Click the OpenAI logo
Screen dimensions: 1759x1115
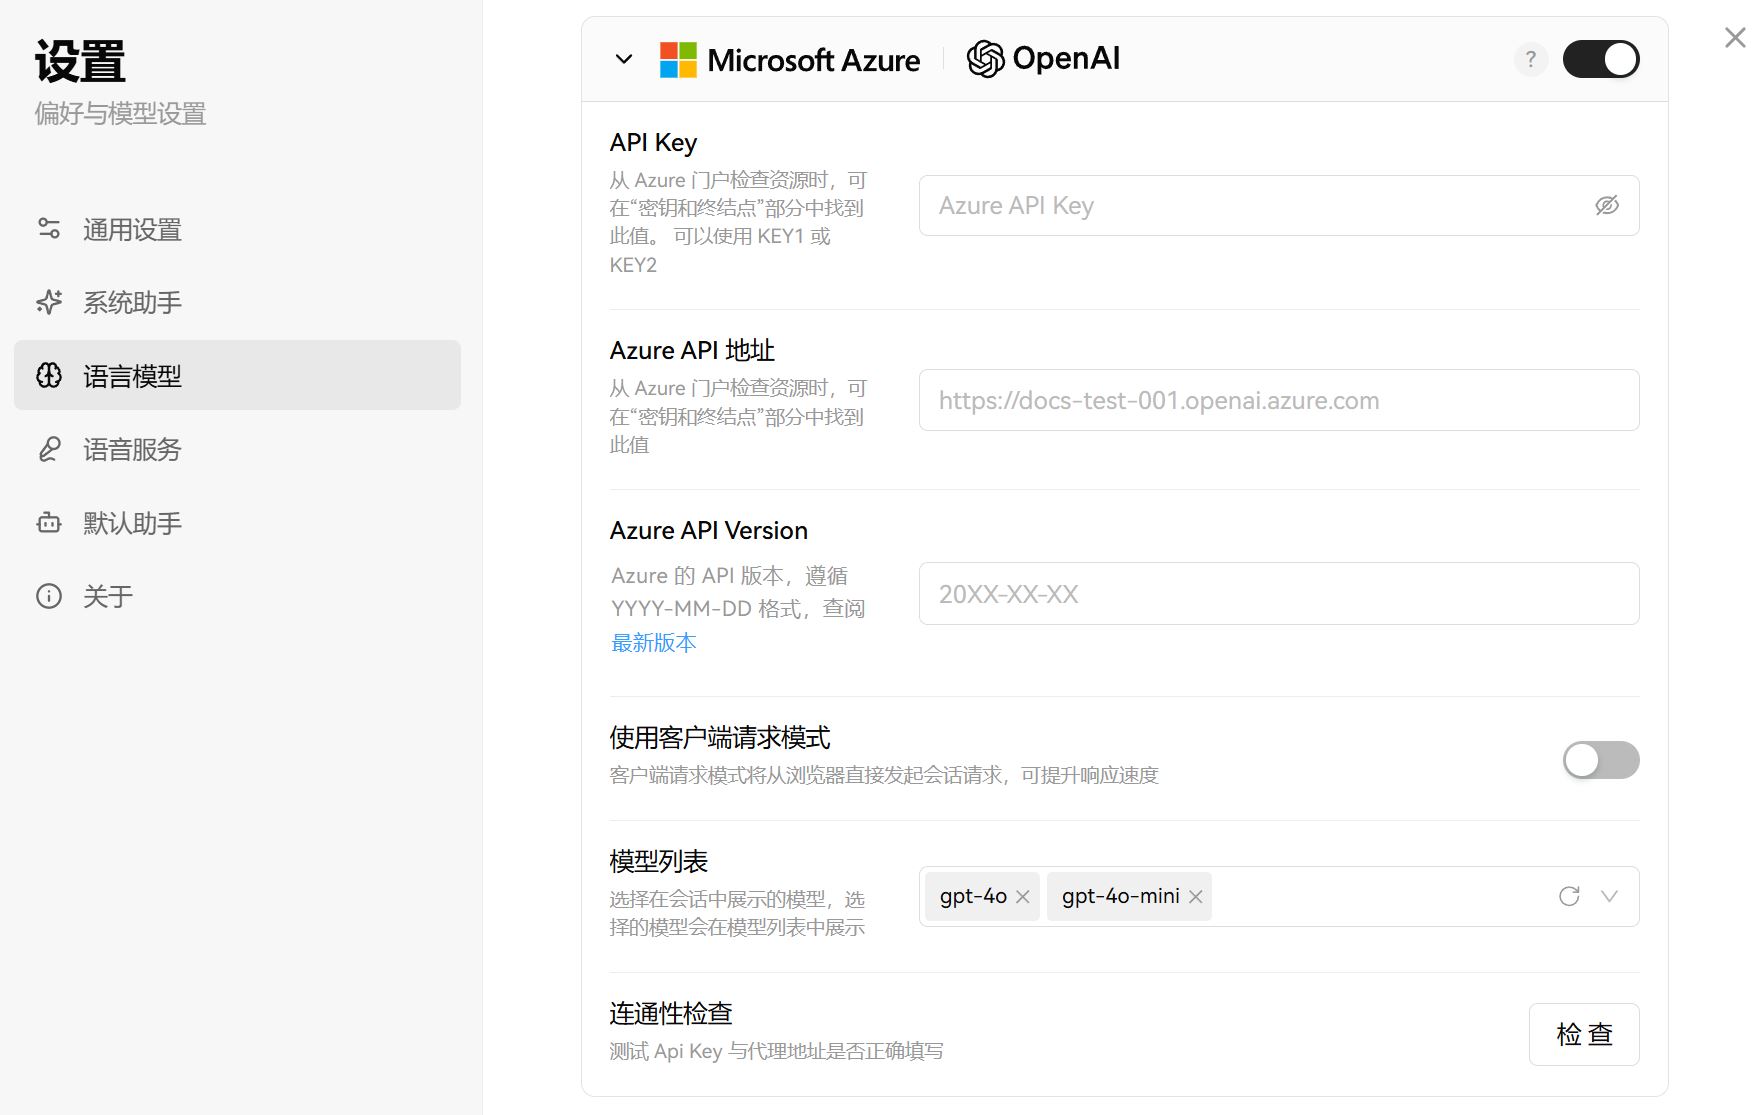click(x=1043, y=59)
